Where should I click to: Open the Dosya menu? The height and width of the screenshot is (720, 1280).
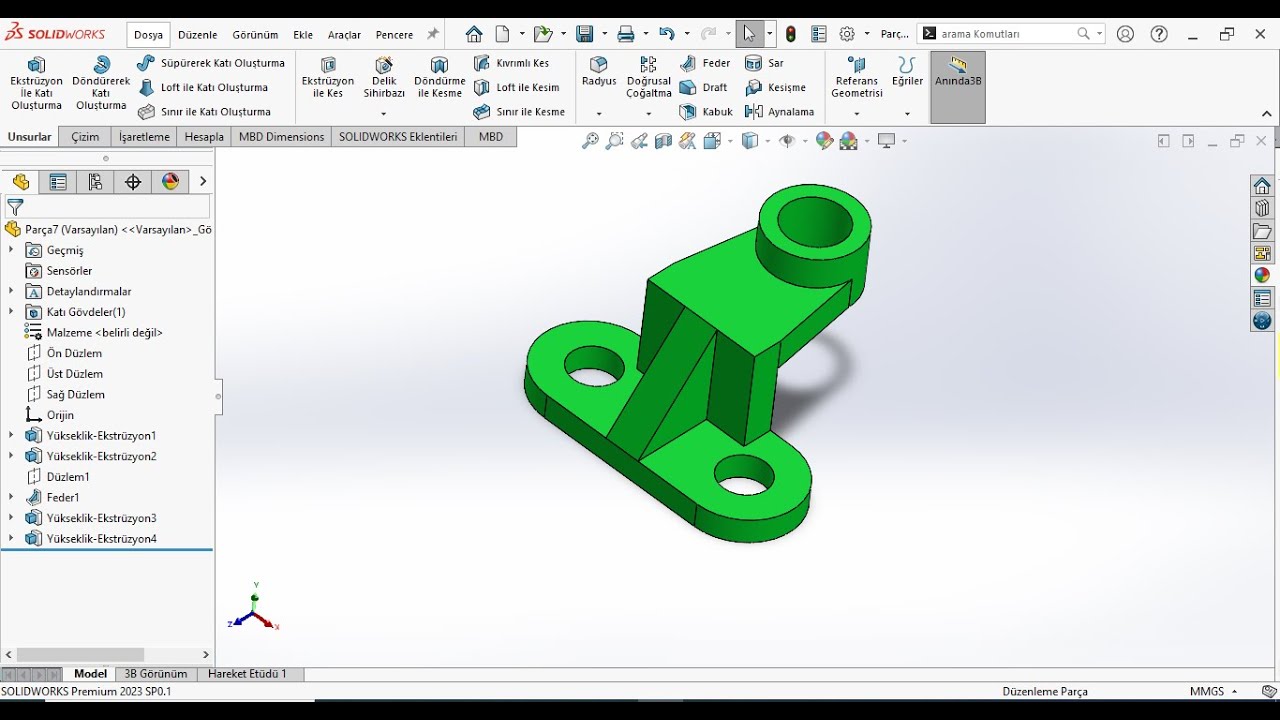pos(148,35)
